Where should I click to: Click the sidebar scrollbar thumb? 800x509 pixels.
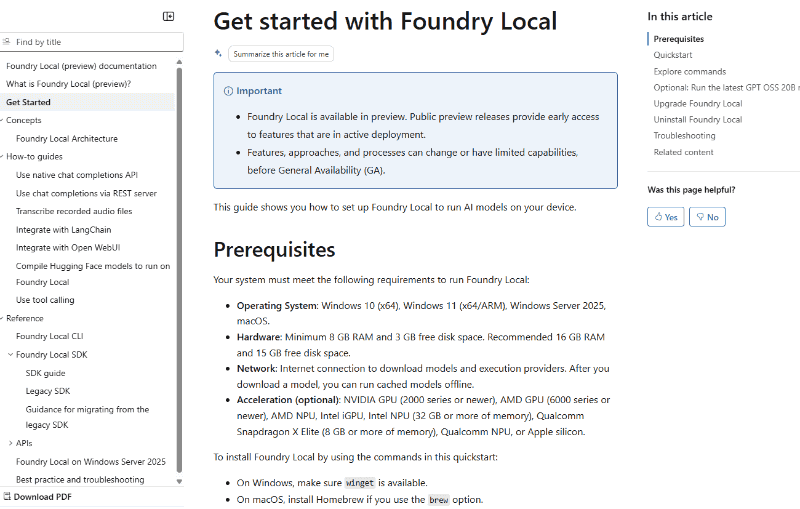click(x=179, y=270)
